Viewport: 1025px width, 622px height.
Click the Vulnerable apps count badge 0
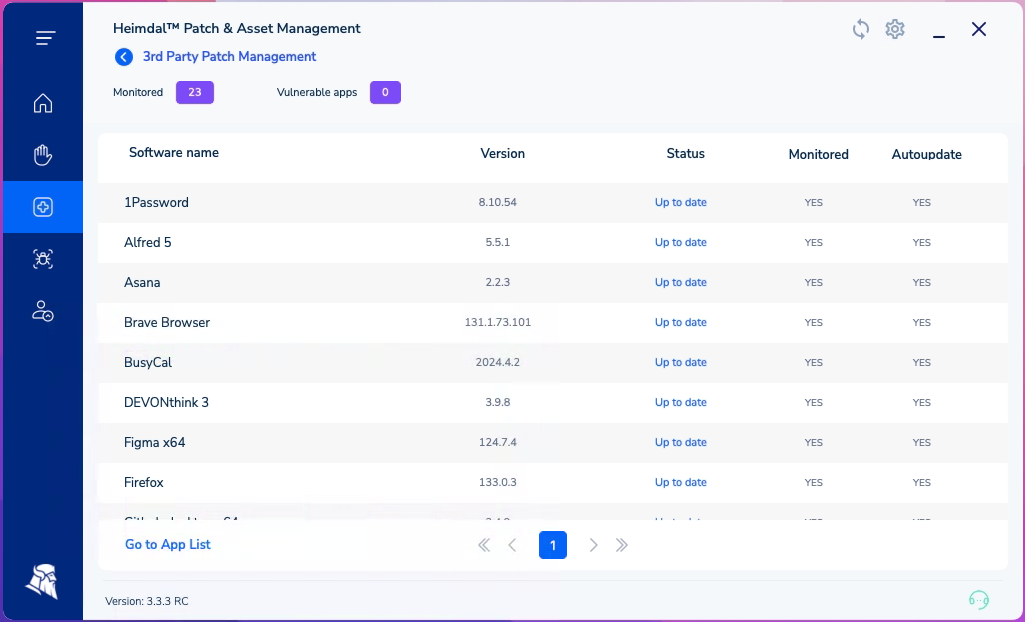pos(385,92)
